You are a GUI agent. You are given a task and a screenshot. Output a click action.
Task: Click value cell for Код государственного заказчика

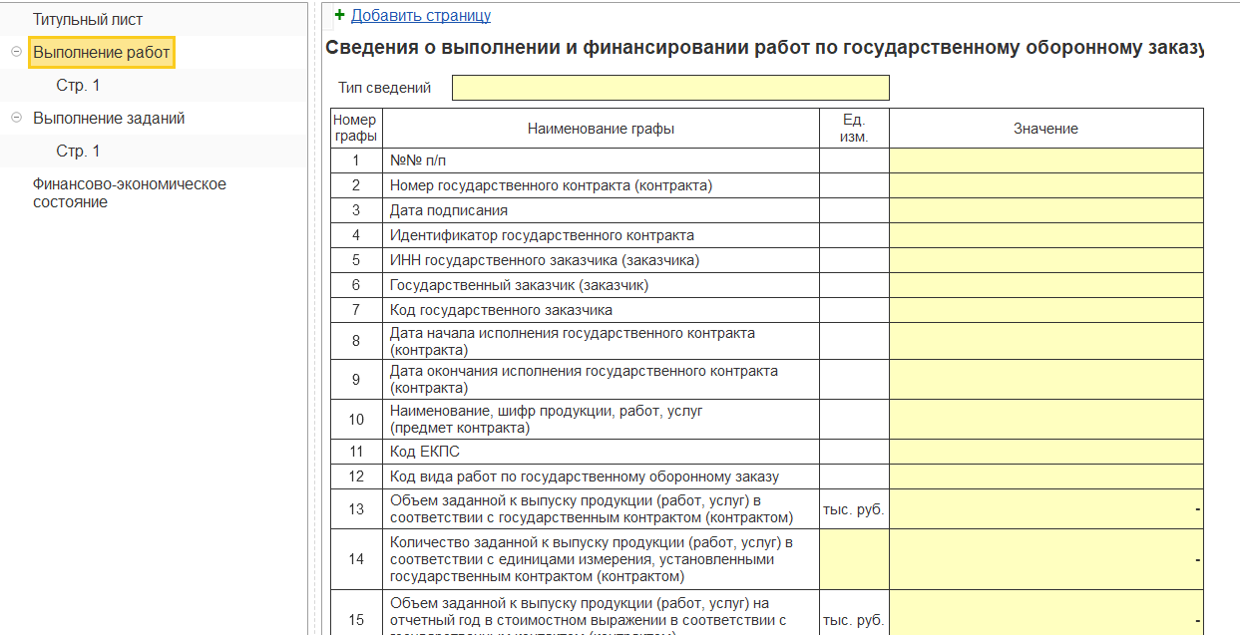[x=1046, y=310]
